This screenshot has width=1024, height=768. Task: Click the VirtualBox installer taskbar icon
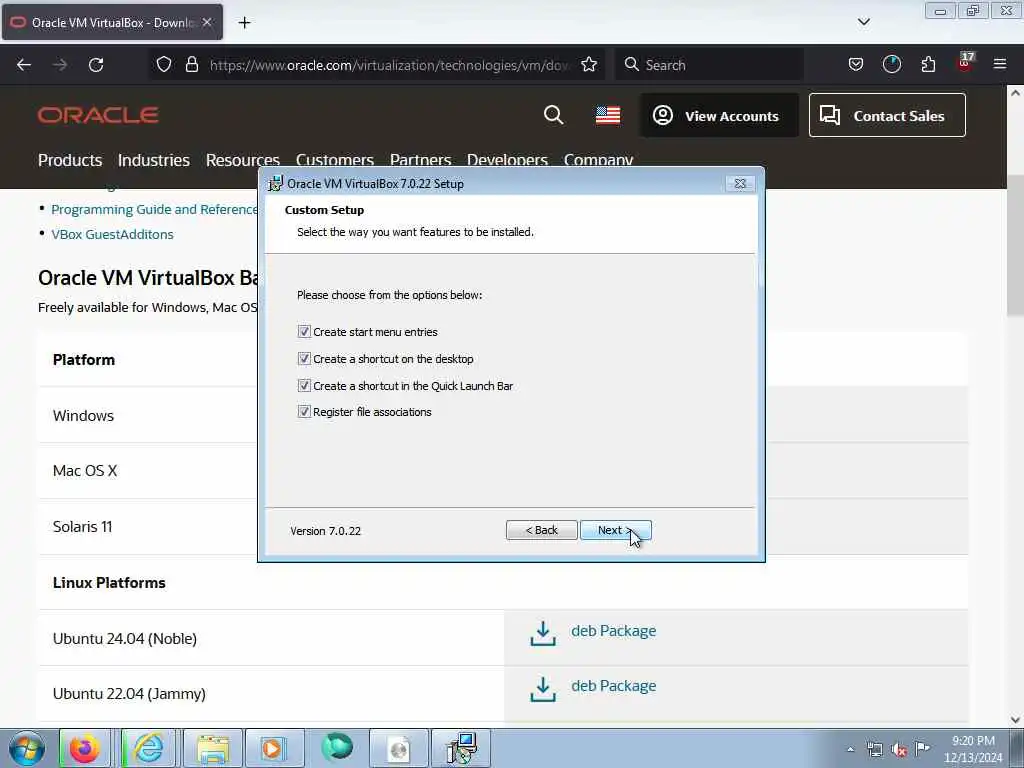tap(462, 748)
